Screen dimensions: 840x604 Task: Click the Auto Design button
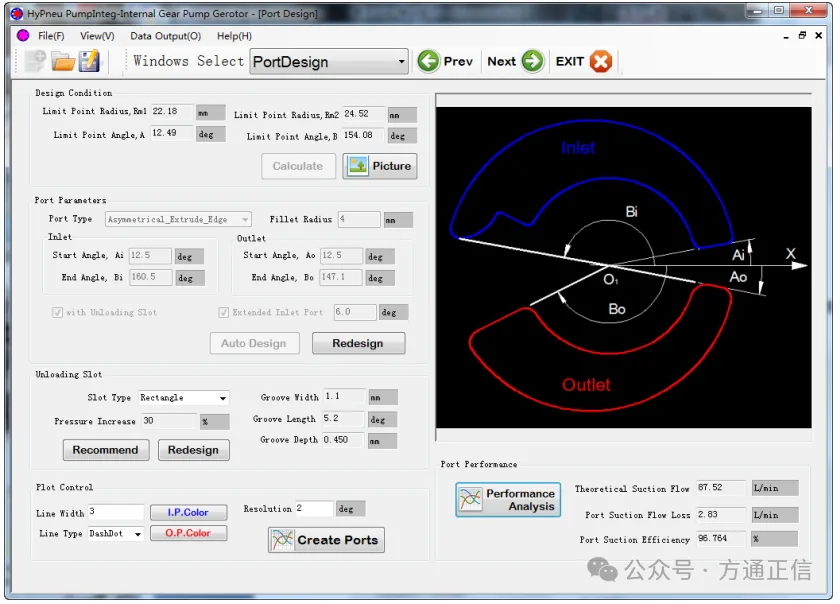[x=254, y=344]
